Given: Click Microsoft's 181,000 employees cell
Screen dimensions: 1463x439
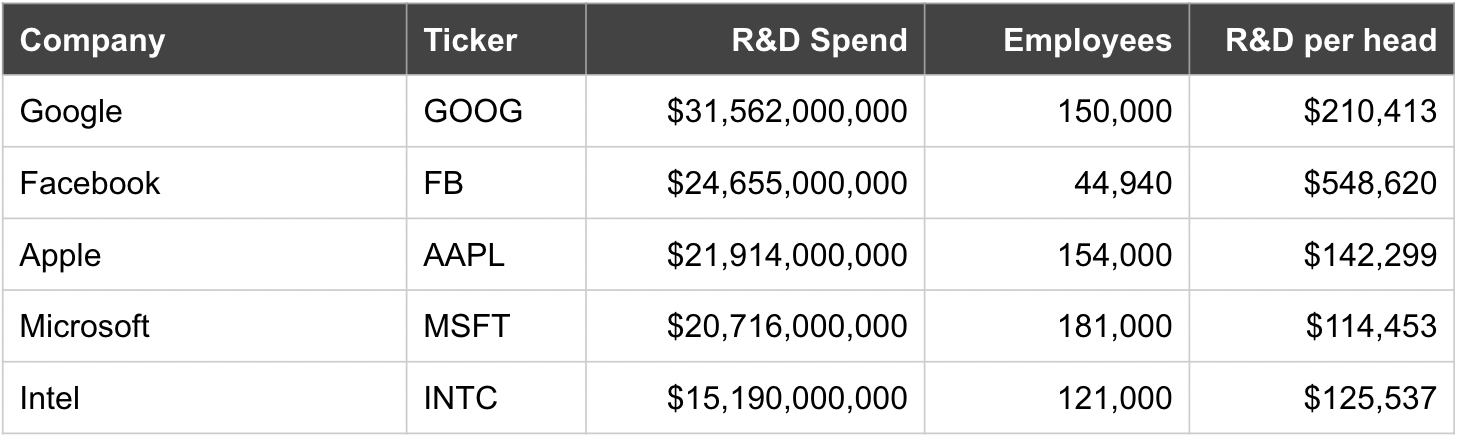Looking at the screenshot, I should pyautogui.click(x=1114, y=326).
